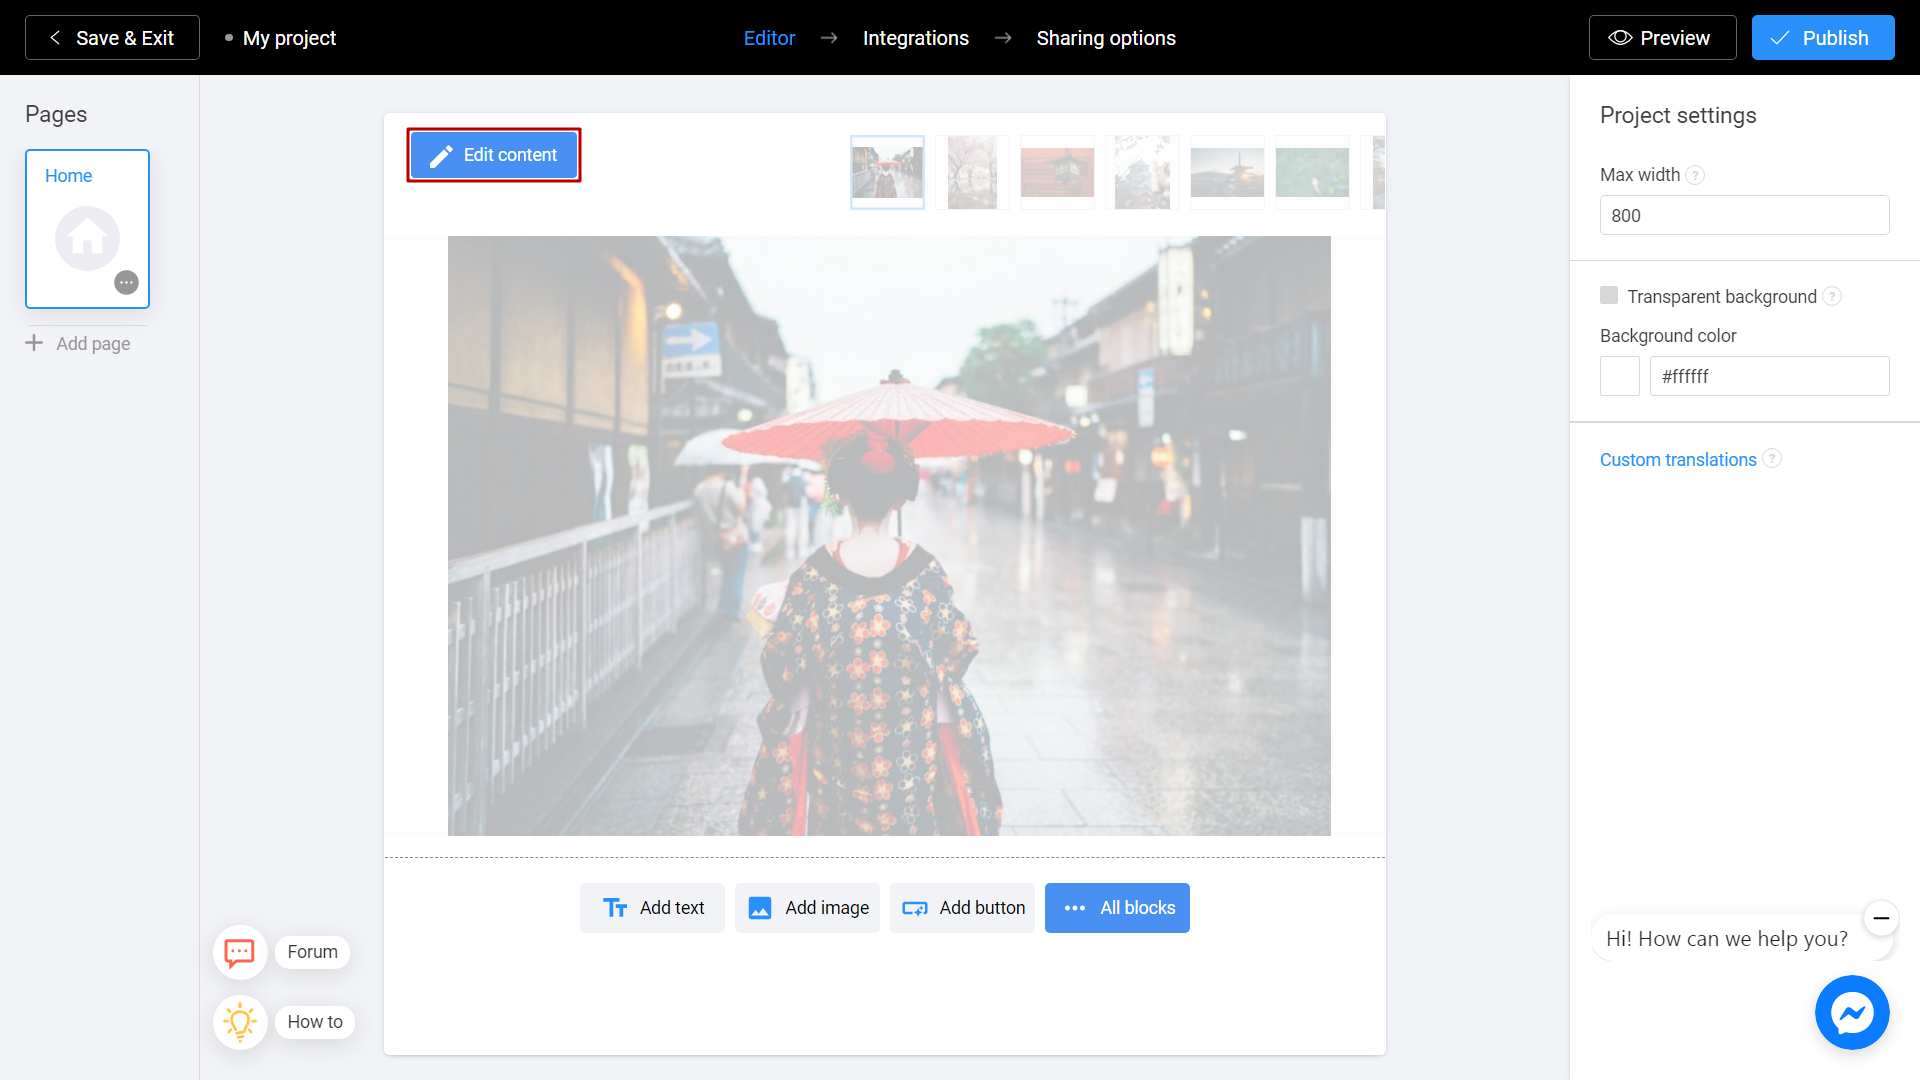
Task: Open the Sharing options tab
Action: (x=1105, y=37)
